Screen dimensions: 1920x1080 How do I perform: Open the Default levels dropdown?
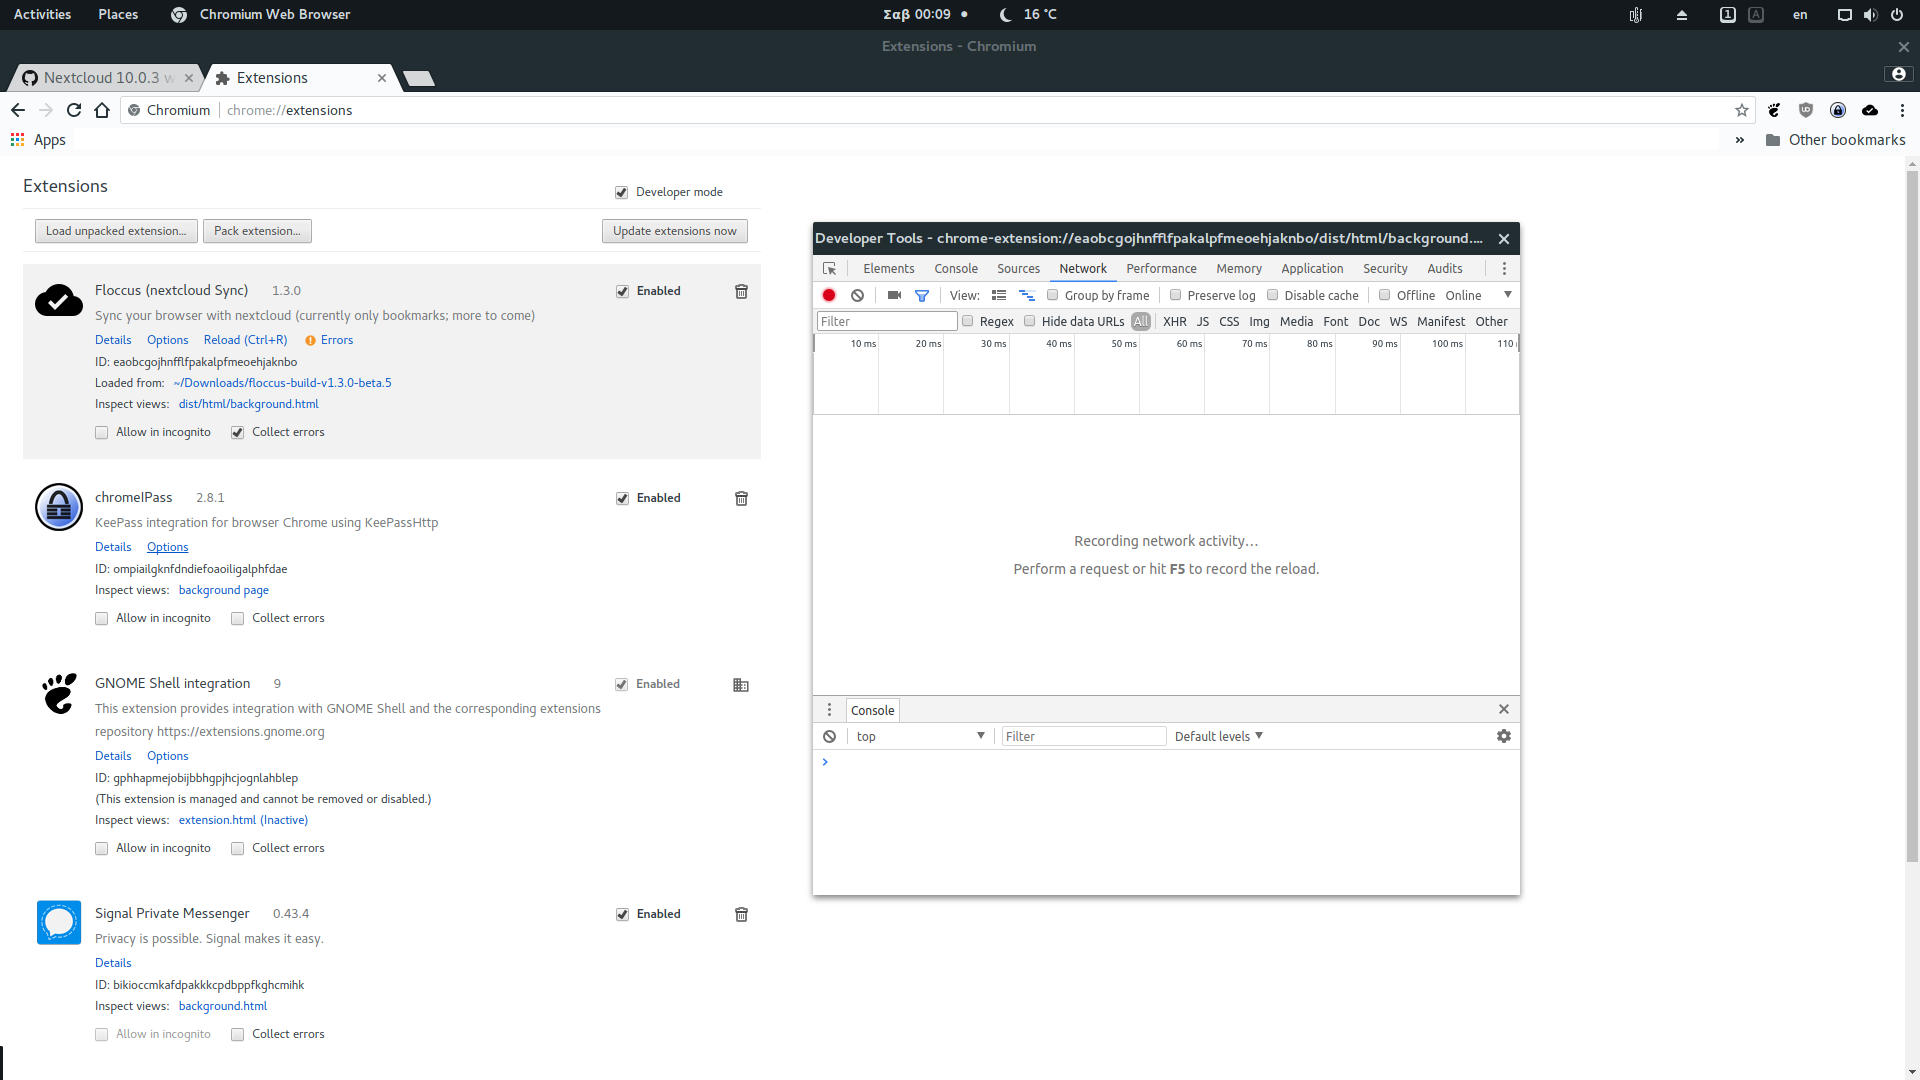click(1218, 736)
